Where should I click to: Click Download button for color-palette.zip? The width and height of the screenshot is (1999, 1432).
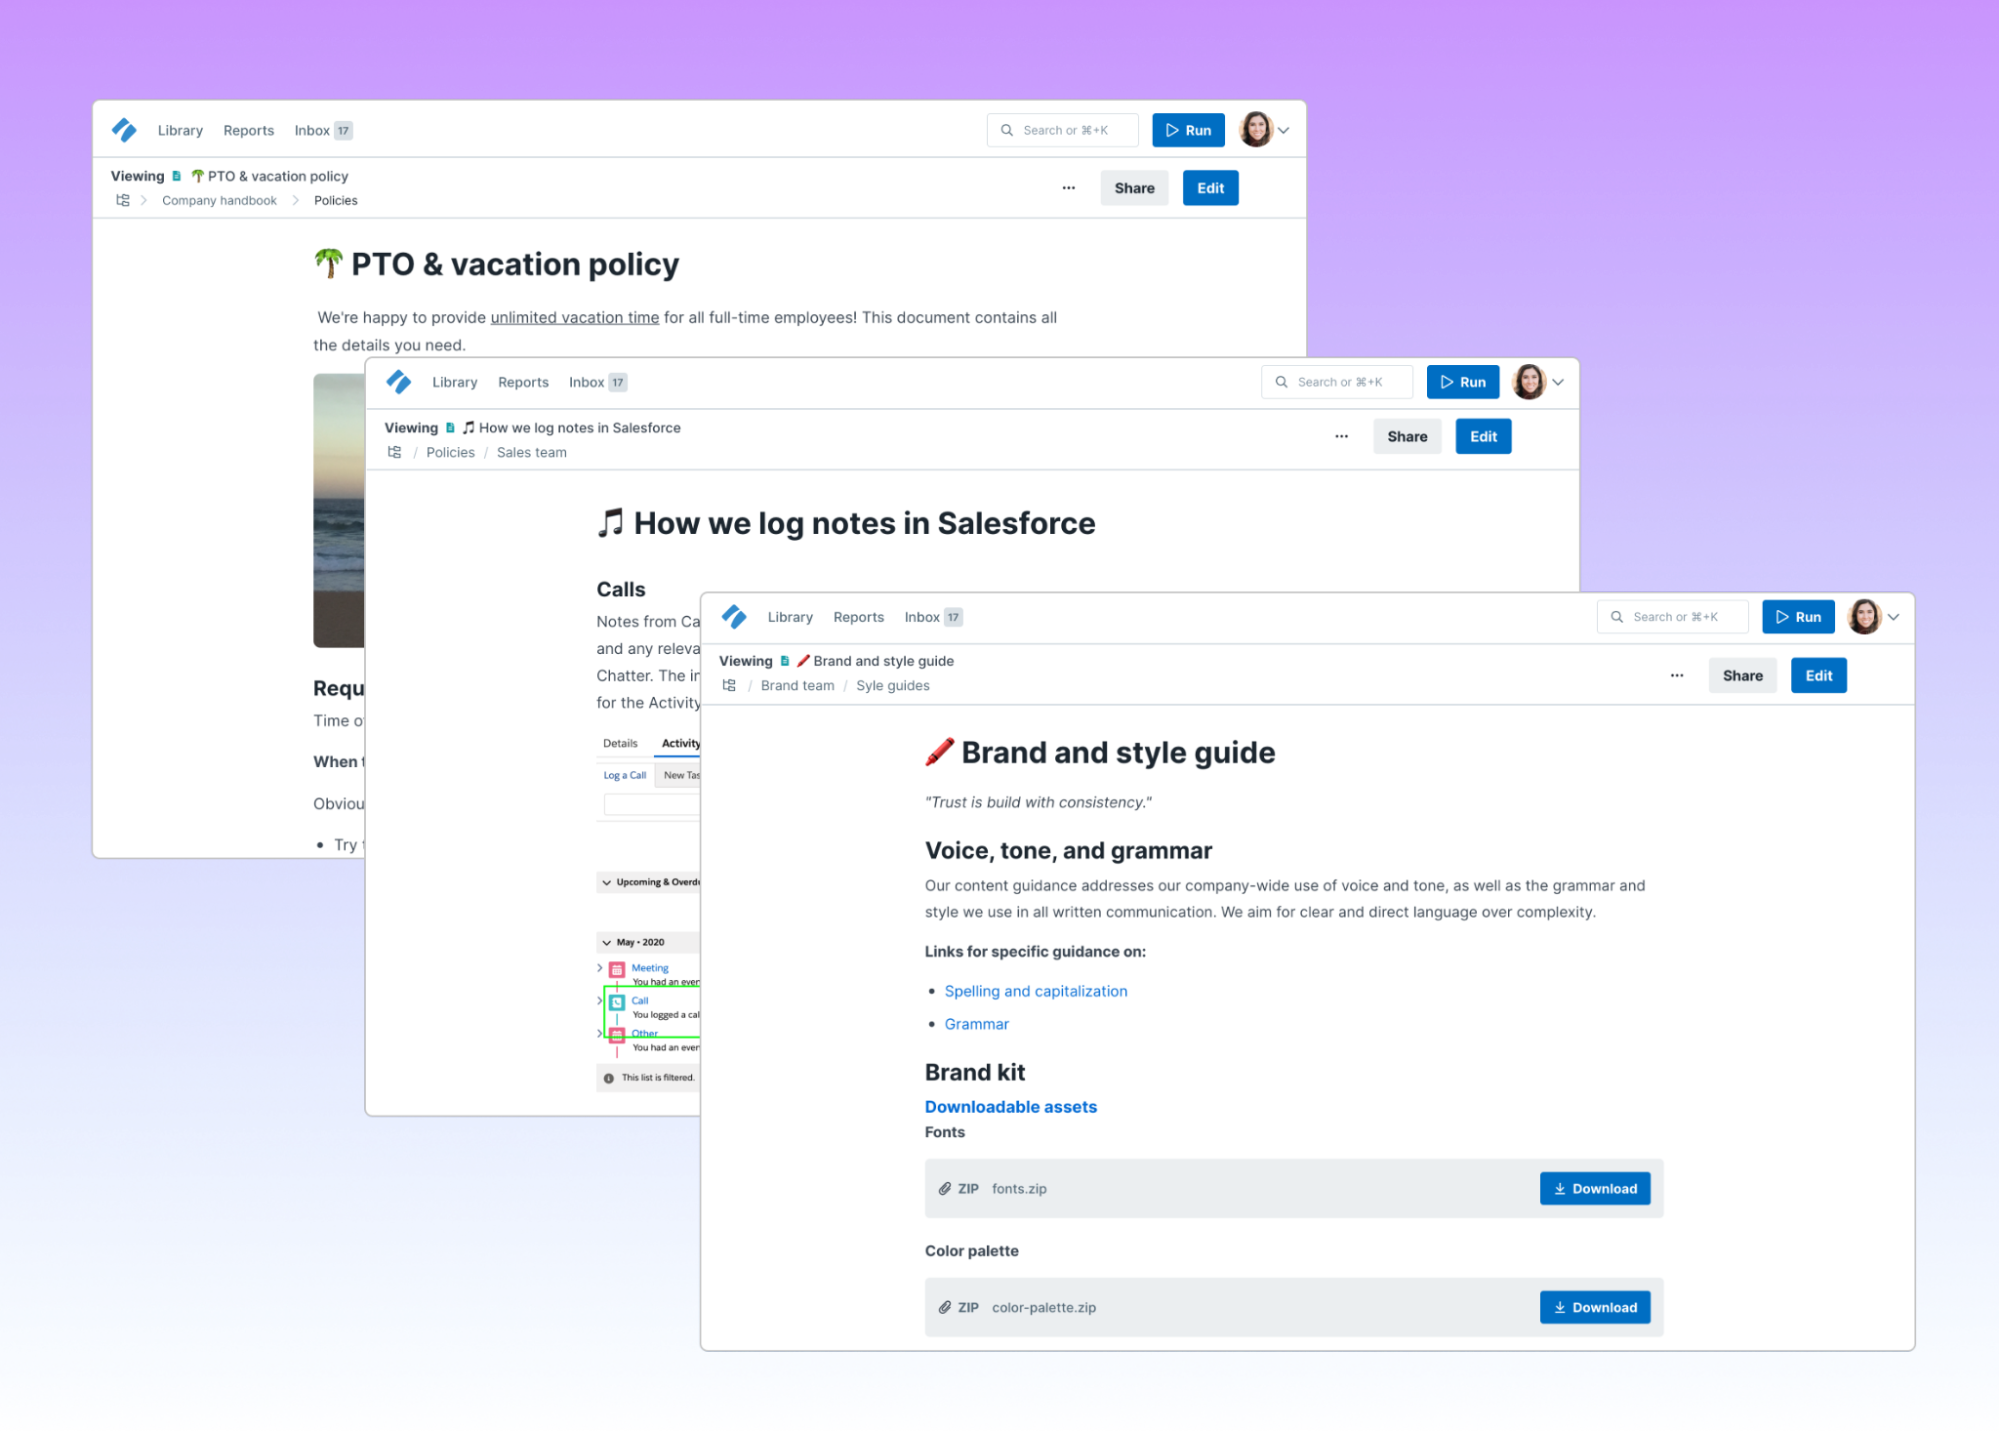tap(1593, 1306)
